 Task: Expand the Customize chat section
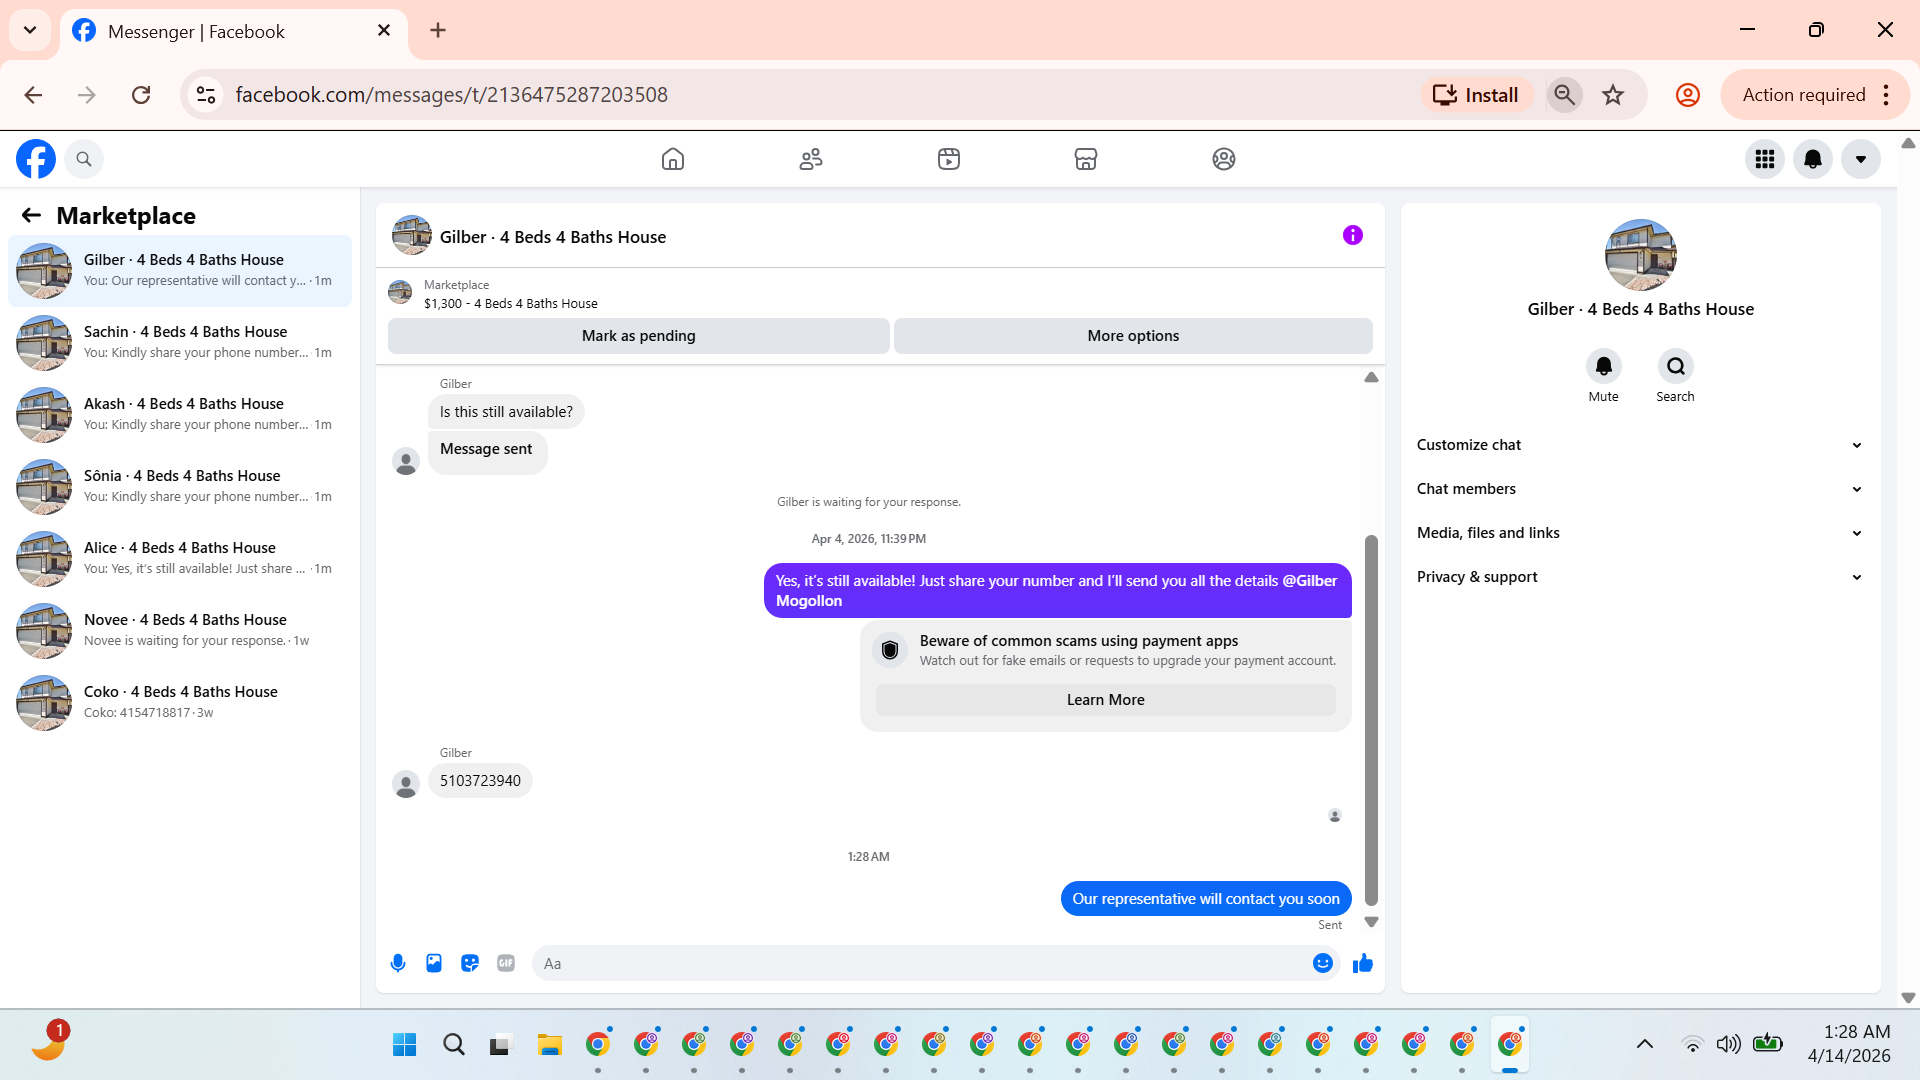(1640, 445)
